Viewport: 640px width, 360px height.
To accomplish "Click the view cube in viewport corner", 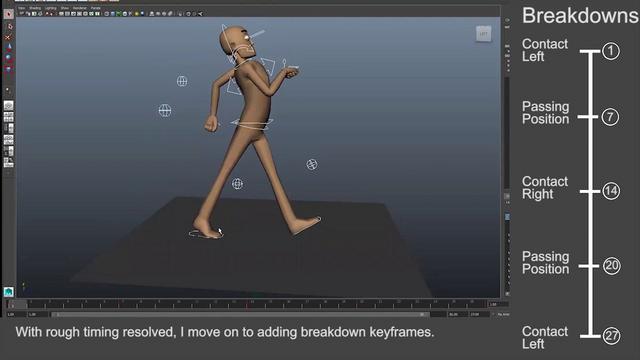I will click(483, 34).
